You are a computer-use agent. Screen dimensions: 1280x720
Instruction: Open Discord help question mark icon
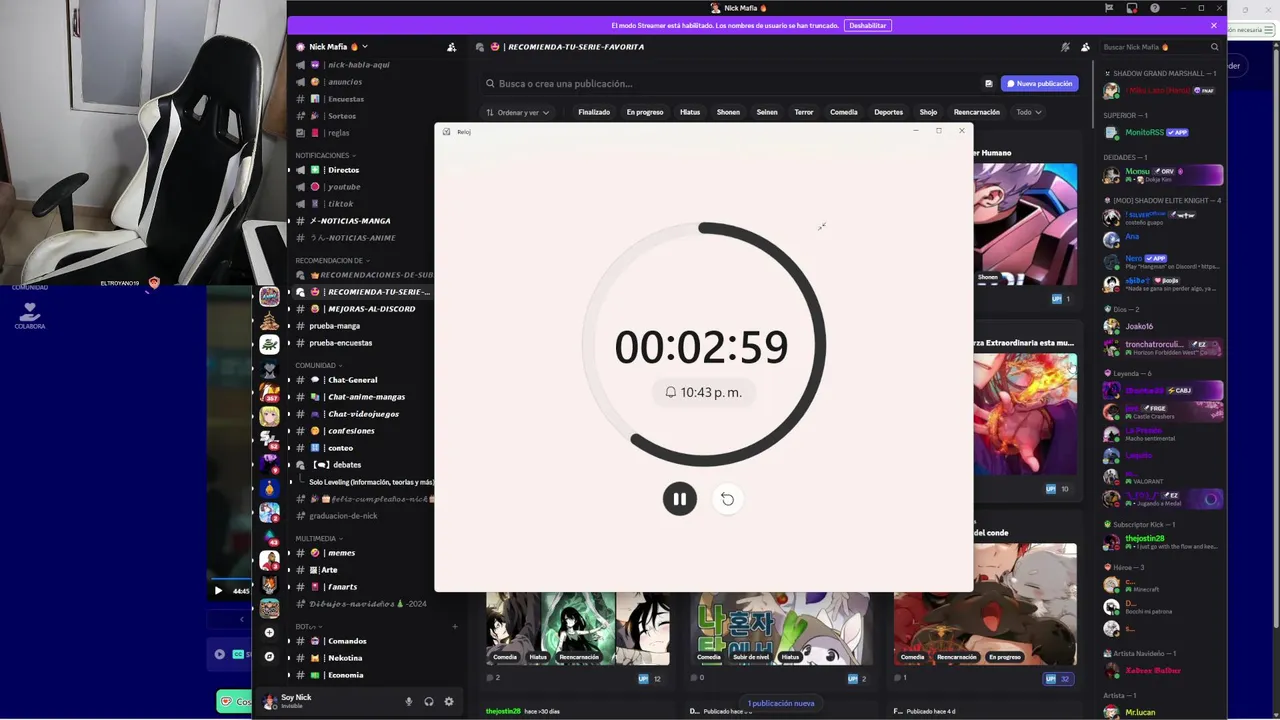click(x=1155, y=8)
